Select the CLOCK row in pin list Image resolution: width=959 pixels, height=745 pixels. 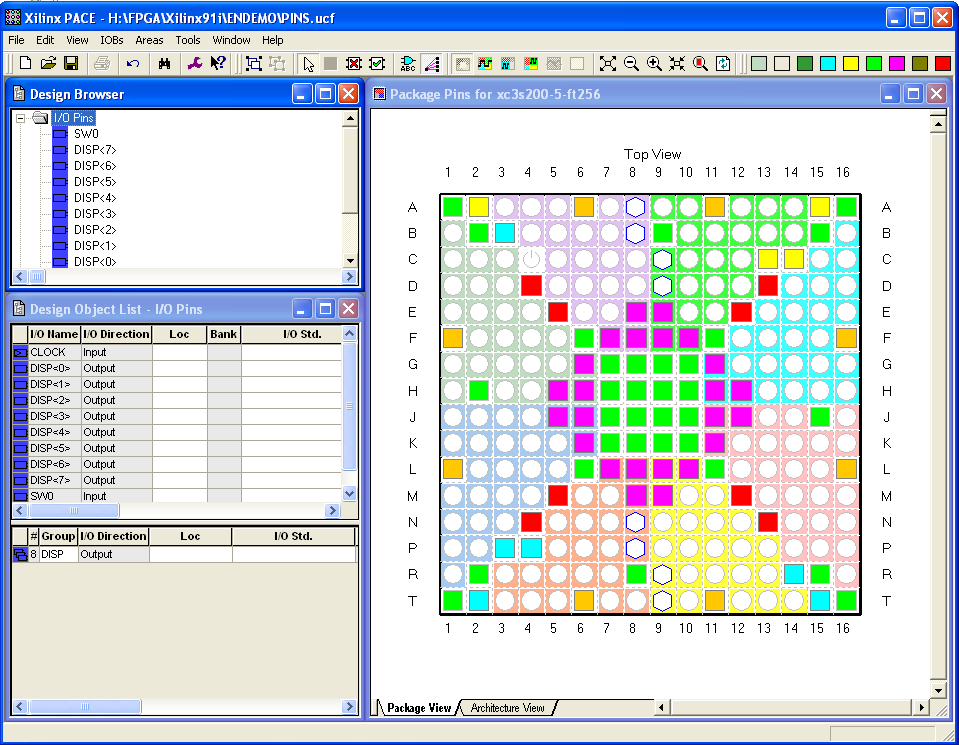177,352
